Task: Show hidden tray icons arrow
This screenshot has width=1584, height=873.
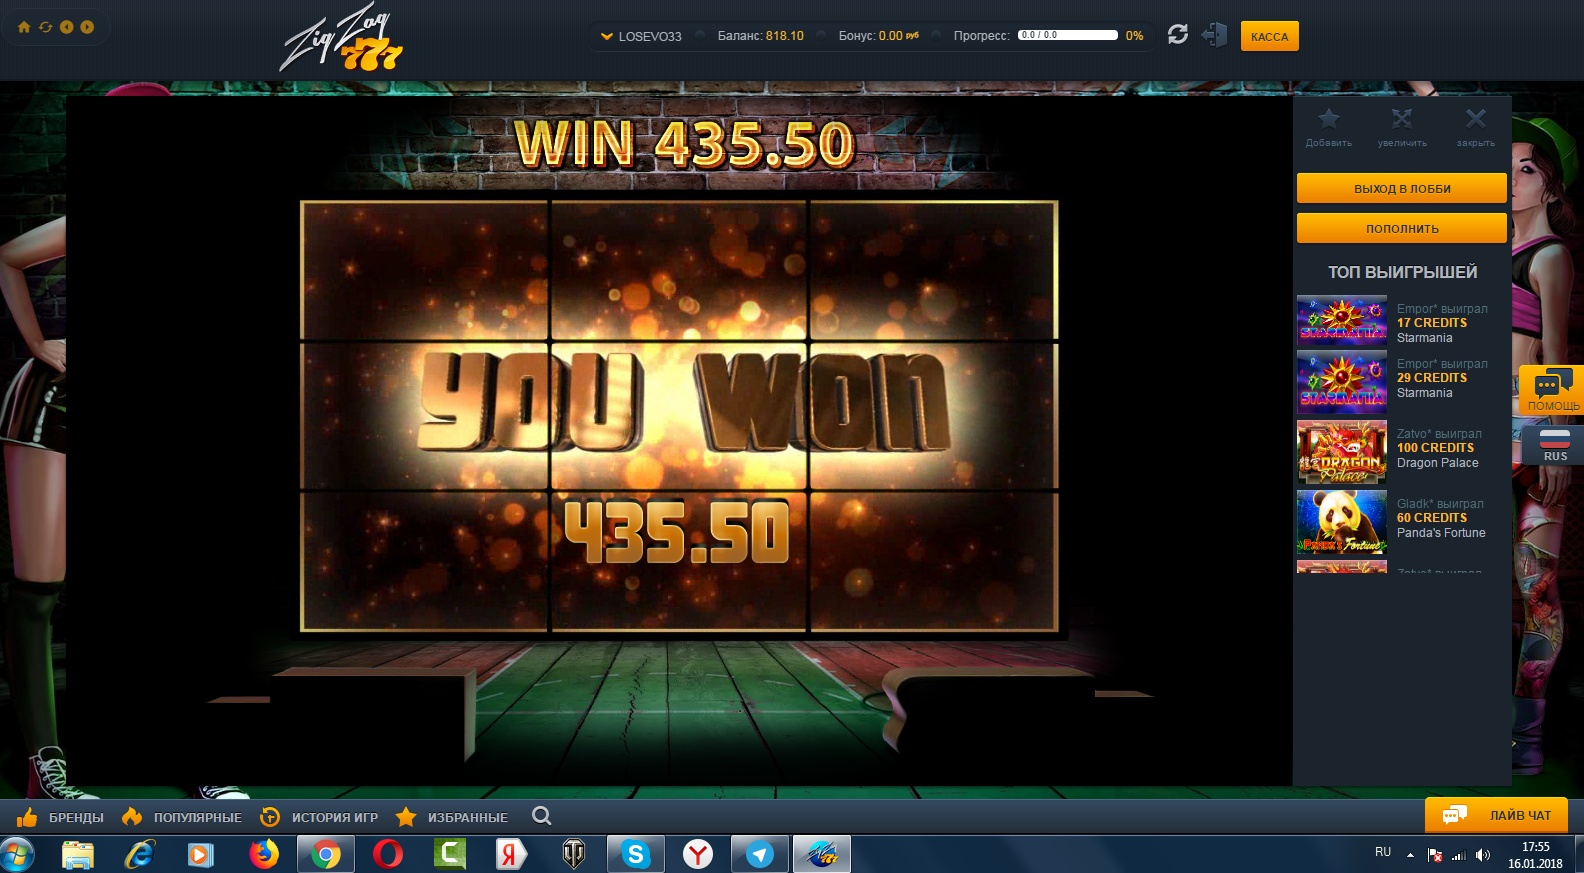Action: [x=1410, y=855]
